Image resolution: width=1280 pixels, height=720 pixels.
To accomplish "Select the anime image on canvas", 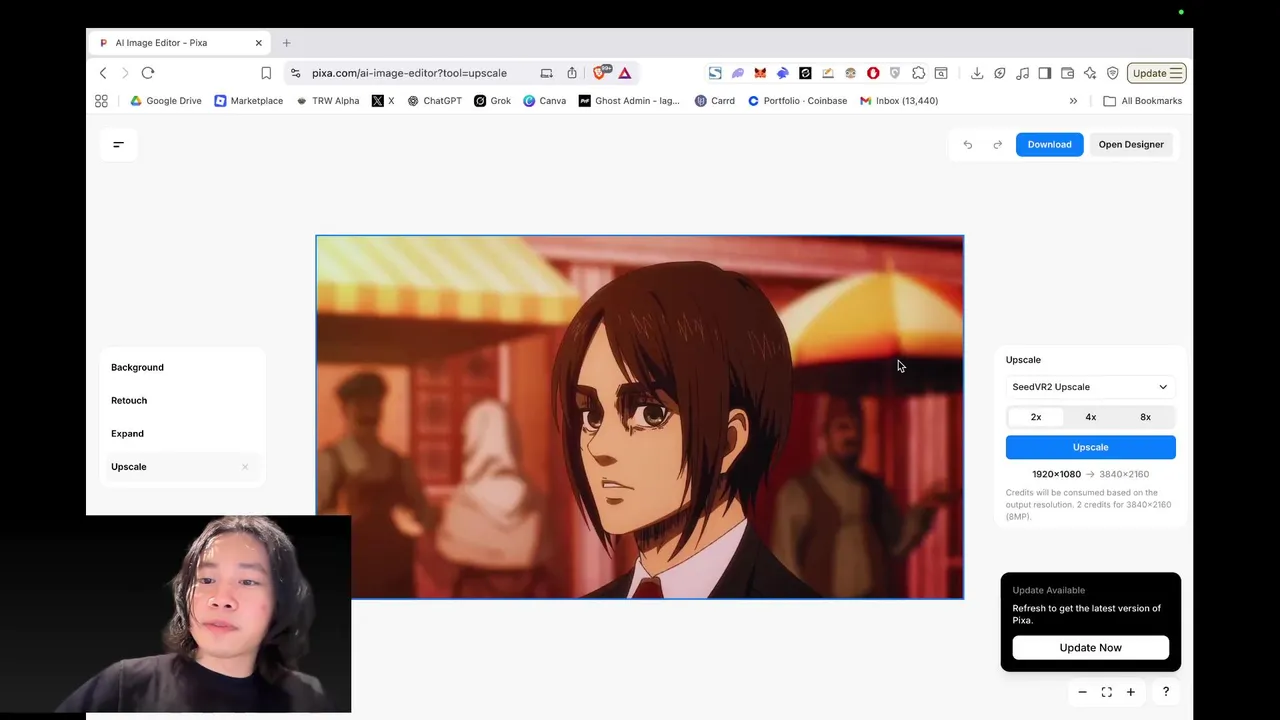I will pos(640,417).
